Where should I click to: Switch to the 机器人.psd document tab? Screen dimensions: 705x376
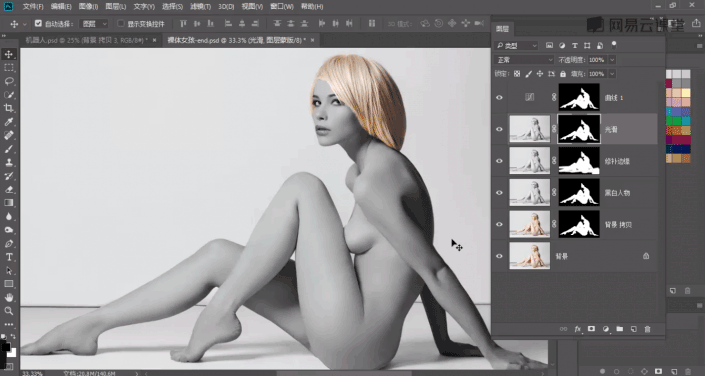86,40
